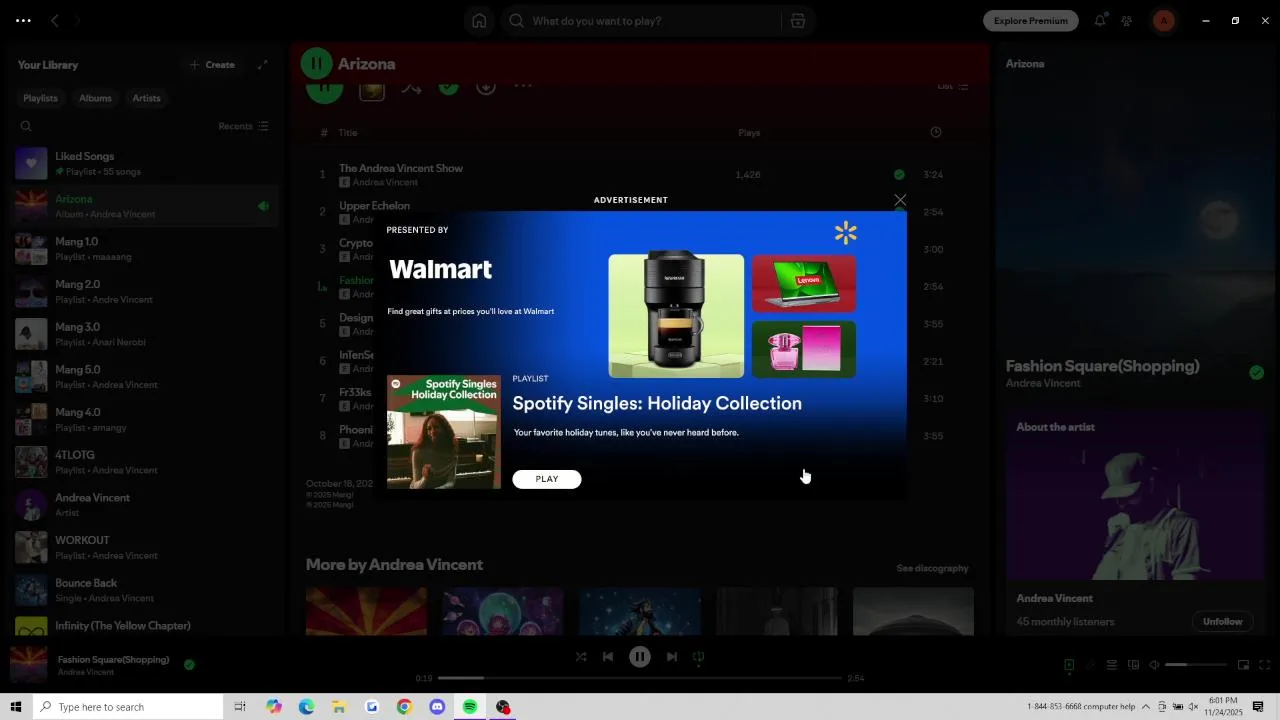The height and width of the screenshot is (720, 1280).
Task: Click the pink perfume ad image
Action: [x=804, y=349]
